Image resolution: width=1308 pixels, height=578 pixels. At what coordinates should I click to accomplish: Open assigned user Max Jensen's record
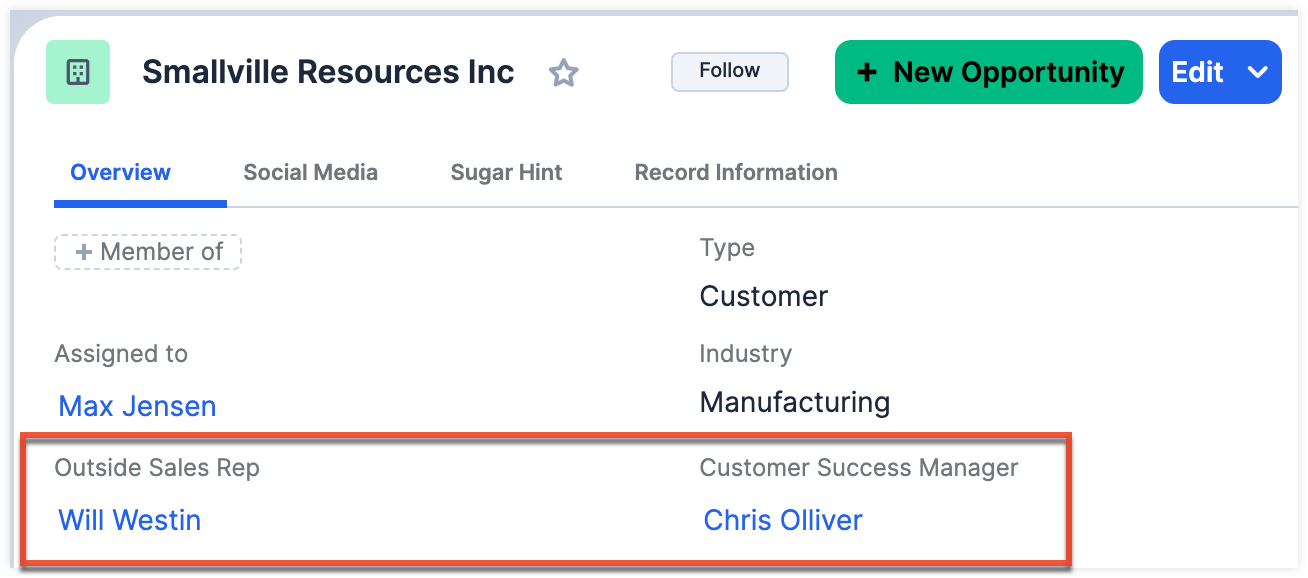137,406
